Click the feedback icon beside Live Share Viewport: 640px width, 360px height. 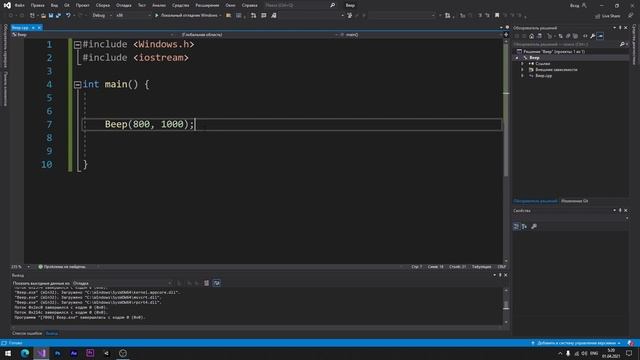[631, 16]
